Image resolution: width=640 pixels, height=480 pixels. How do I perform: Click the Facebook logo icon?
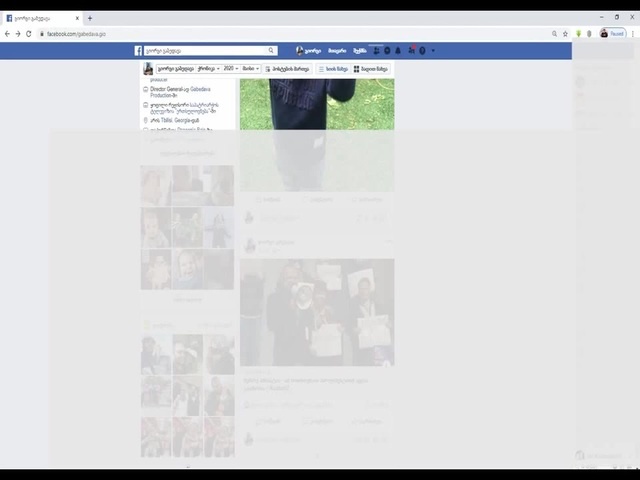coord(139,50)
